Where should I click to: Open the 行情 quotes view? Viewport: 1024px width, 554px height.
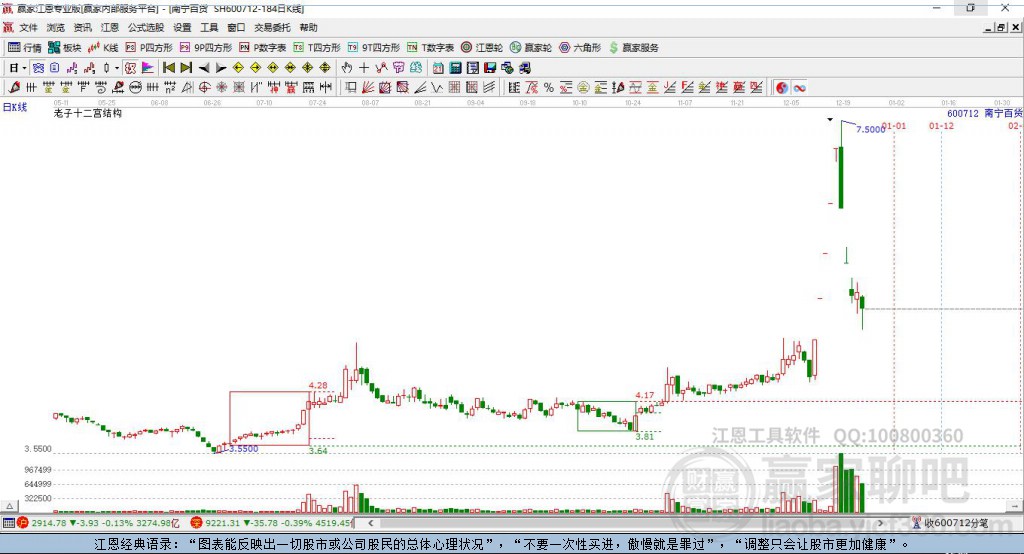[25, 48]
